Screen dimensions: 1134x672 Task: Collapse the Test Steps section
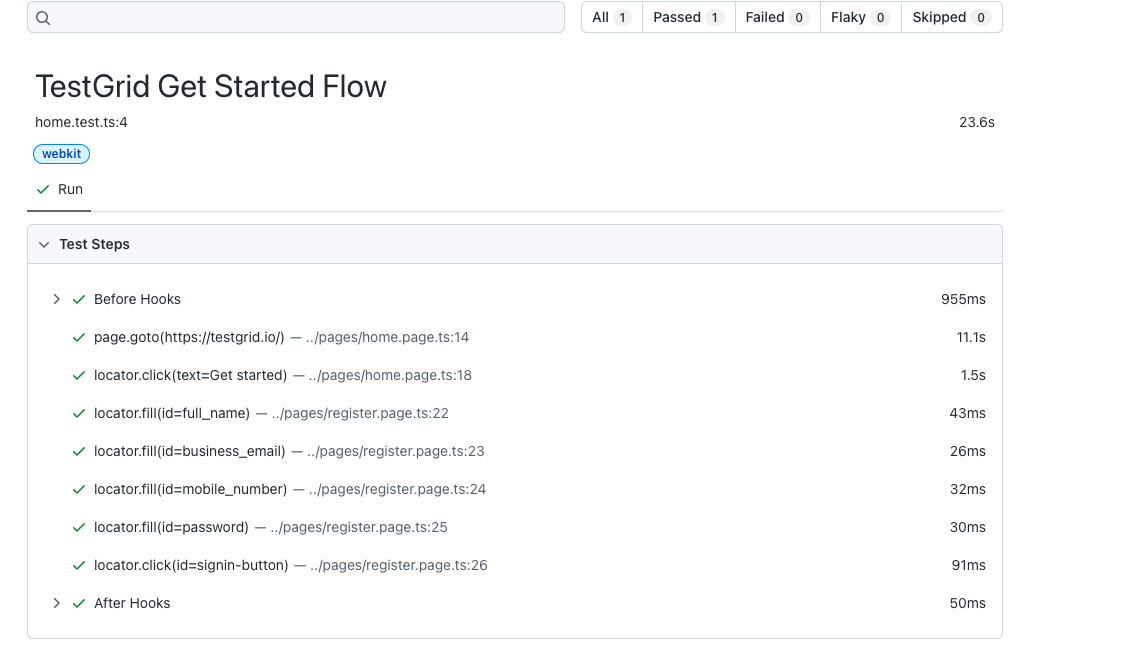[x=44, y=244]
